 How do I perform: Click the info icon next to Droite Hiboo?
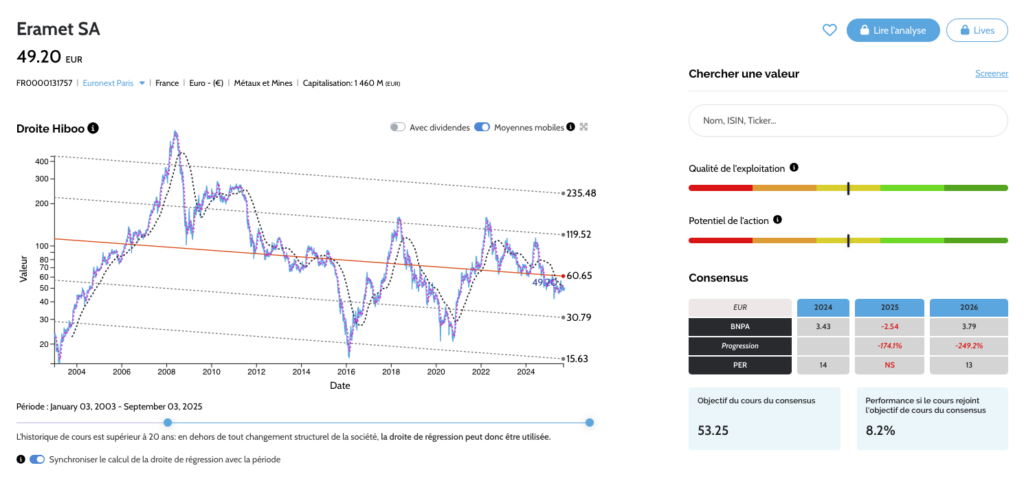tap(93, 128)
